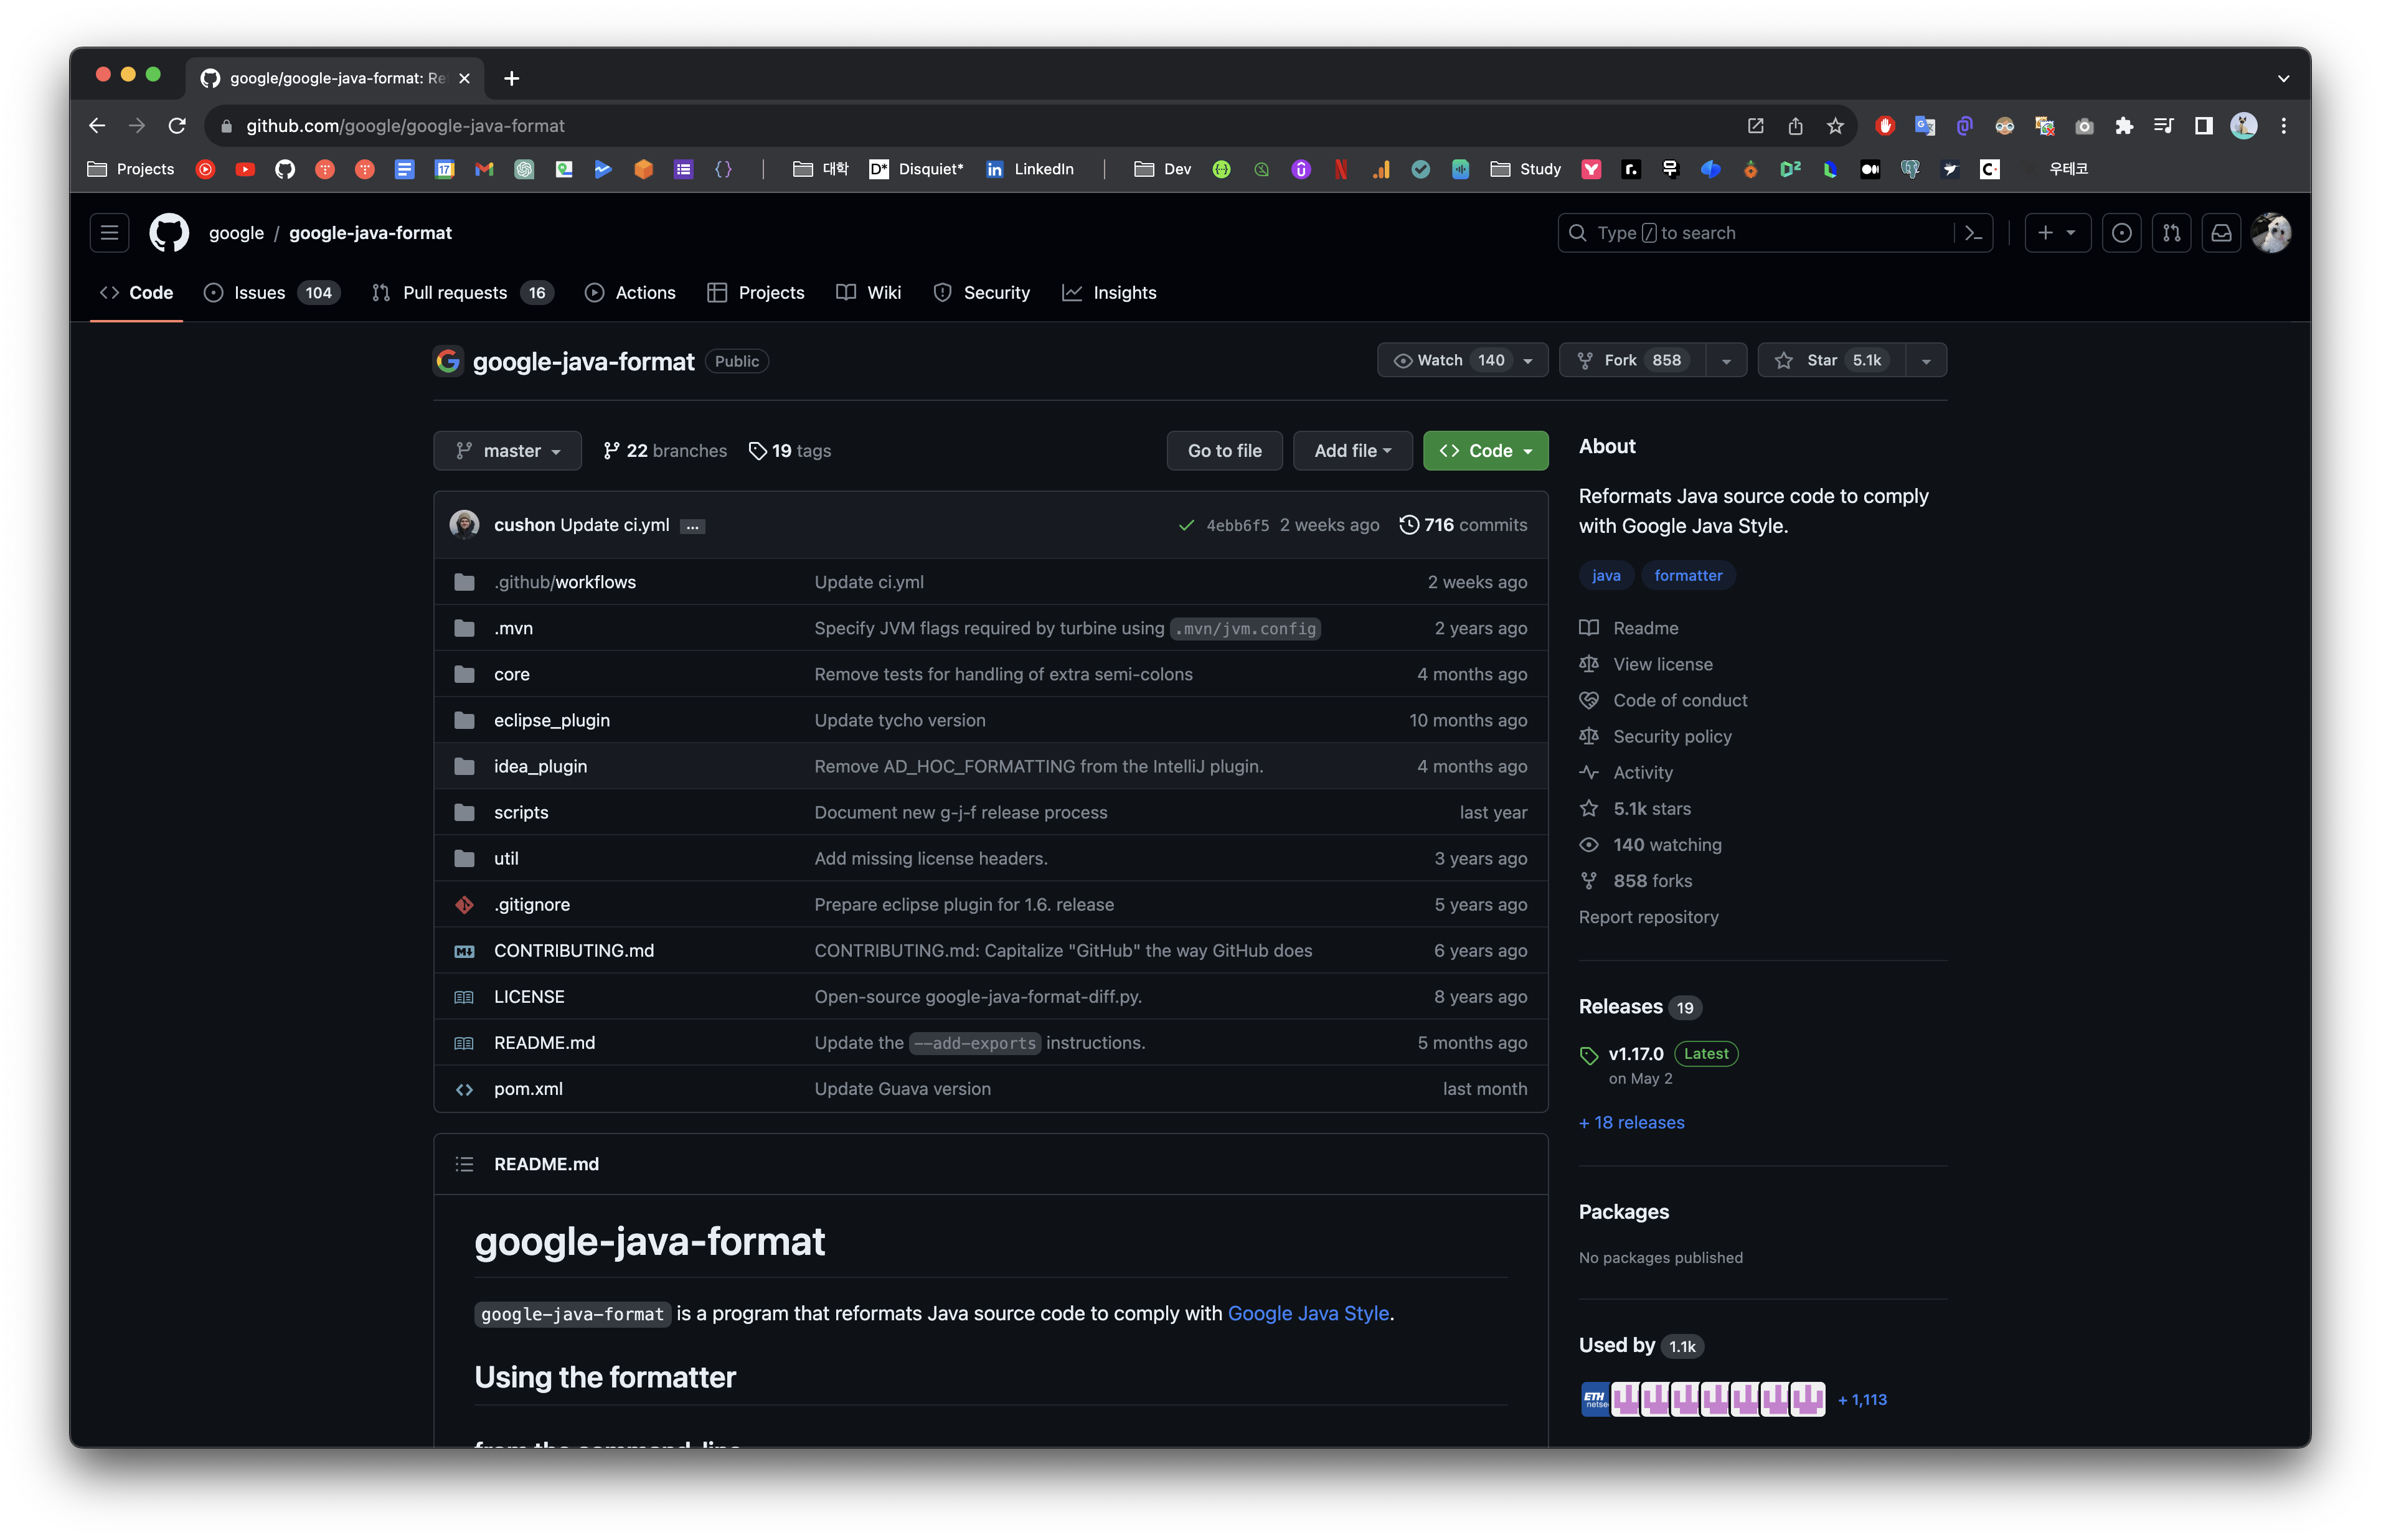Click the Go to file button

(x=1224, y=451)
